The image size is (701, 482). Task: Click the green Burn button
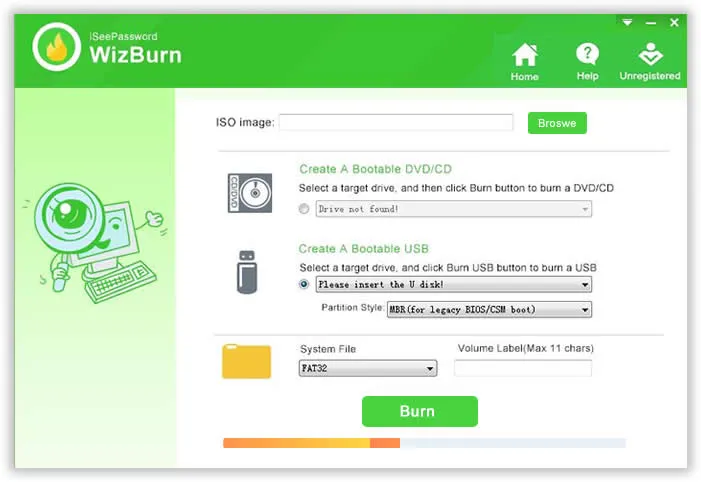click(x=419, y=411)
